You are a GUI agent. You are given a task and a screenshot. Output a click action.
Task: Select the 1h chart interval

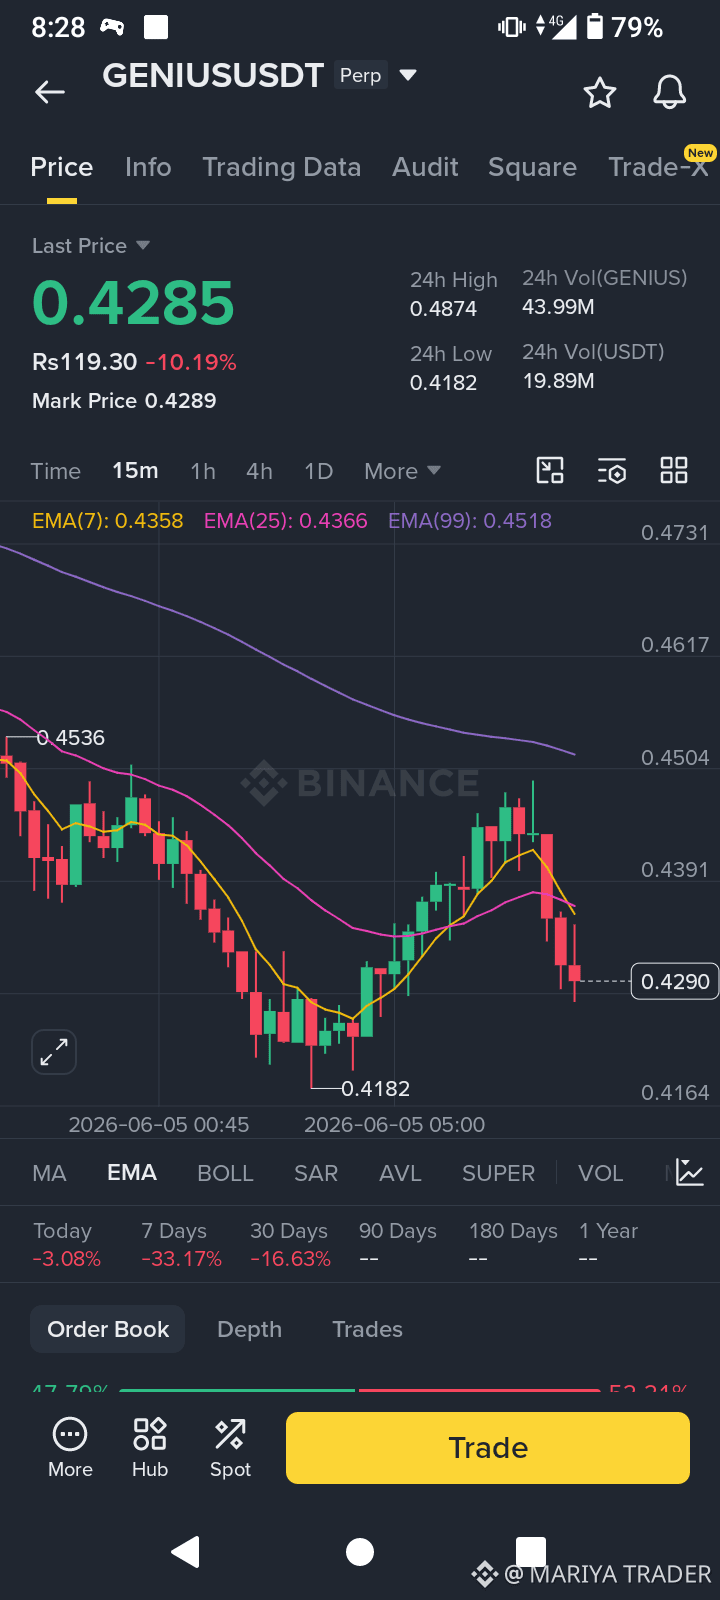(203, 471)
